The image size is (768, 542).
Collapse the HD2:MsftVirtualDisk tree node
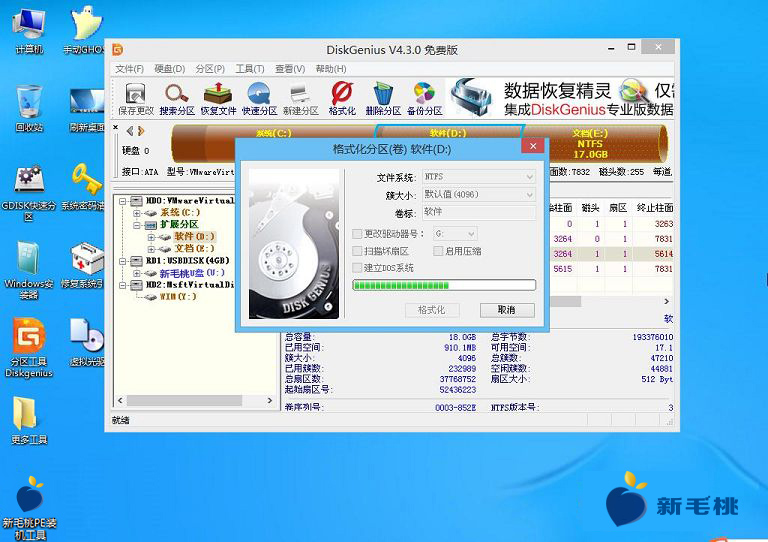pos(123,285)
